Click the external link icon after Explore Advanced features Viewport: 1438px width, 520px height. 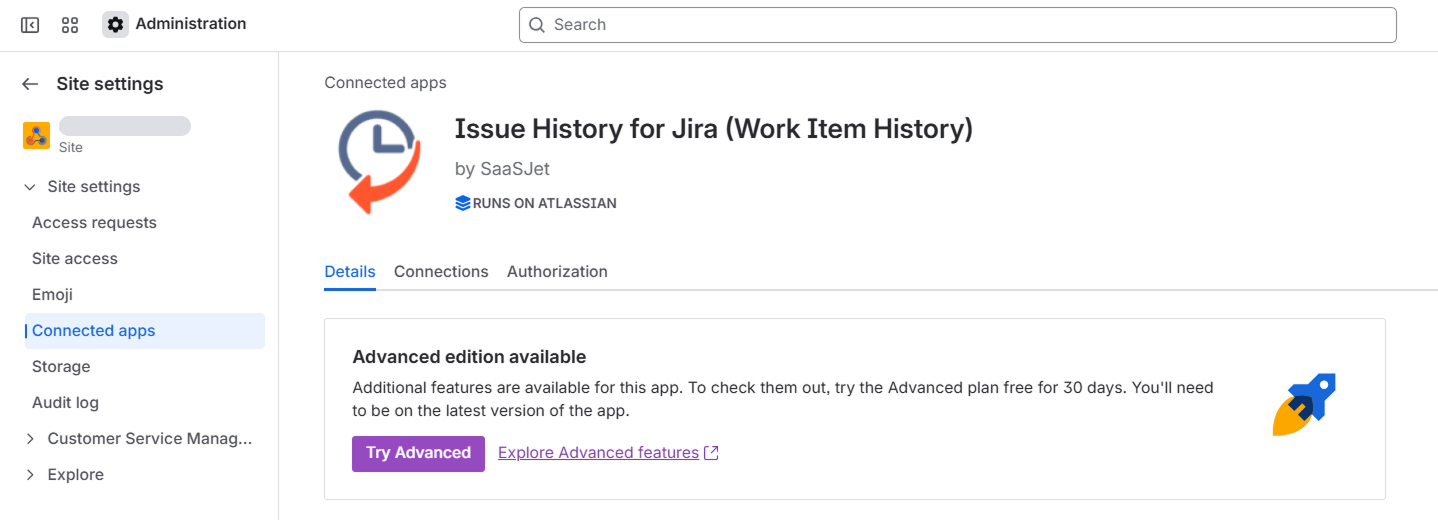(x=711, y=453)
